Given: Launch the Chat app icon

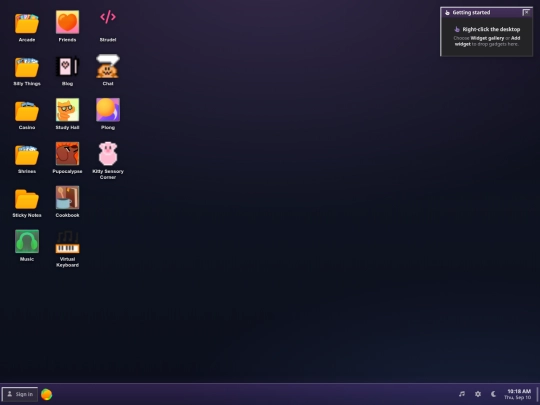Looking at the screenshot, I should (108, 66).
